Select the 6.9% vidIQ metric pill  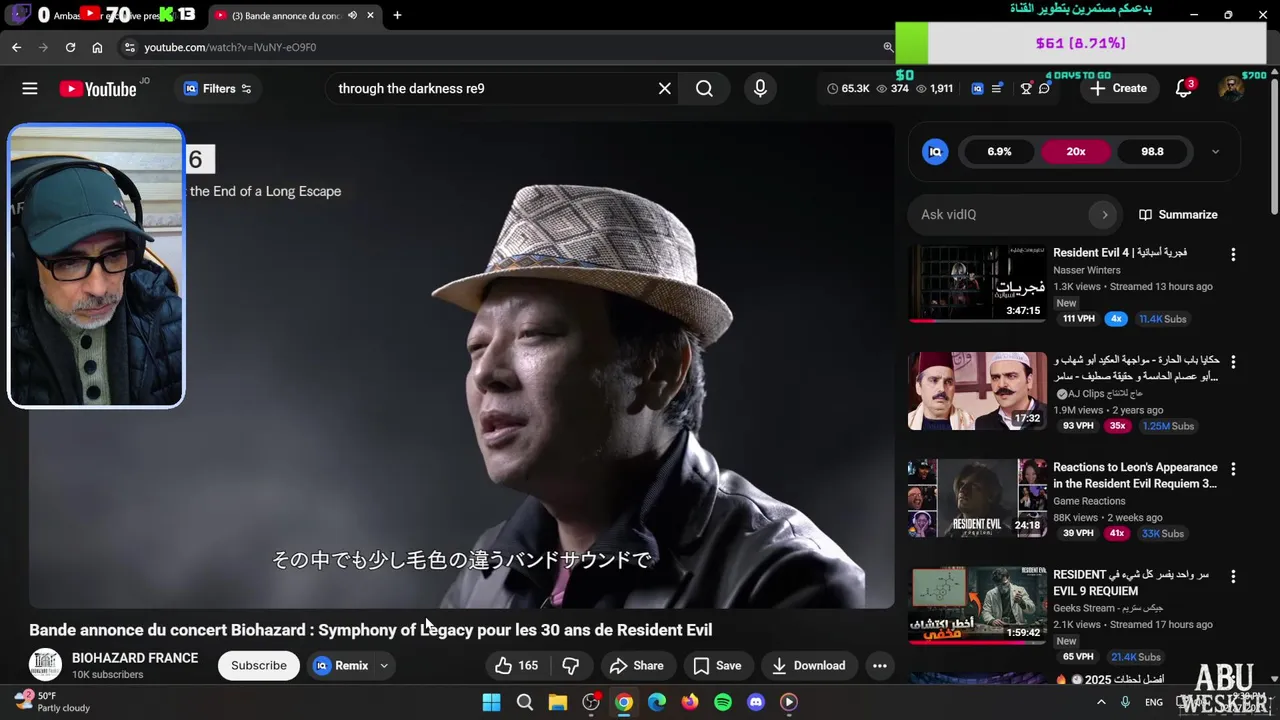pyautogui.click(x=999, y=152)
